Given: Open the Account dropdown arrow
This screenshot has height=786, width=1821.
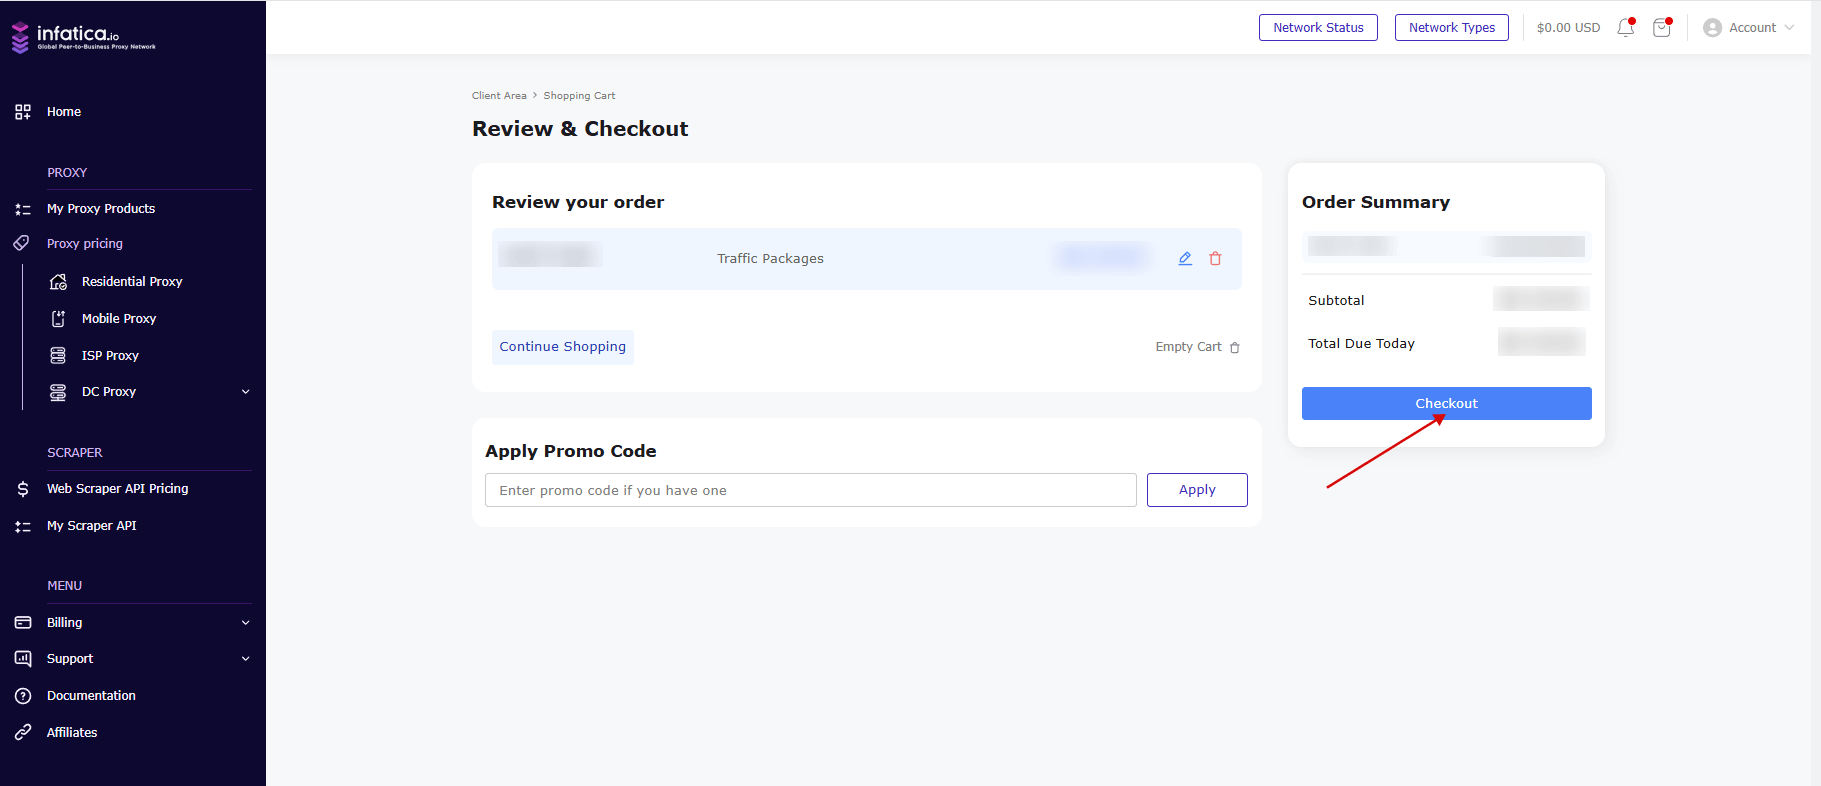Looking at the screenshot, I should 1789,28.
